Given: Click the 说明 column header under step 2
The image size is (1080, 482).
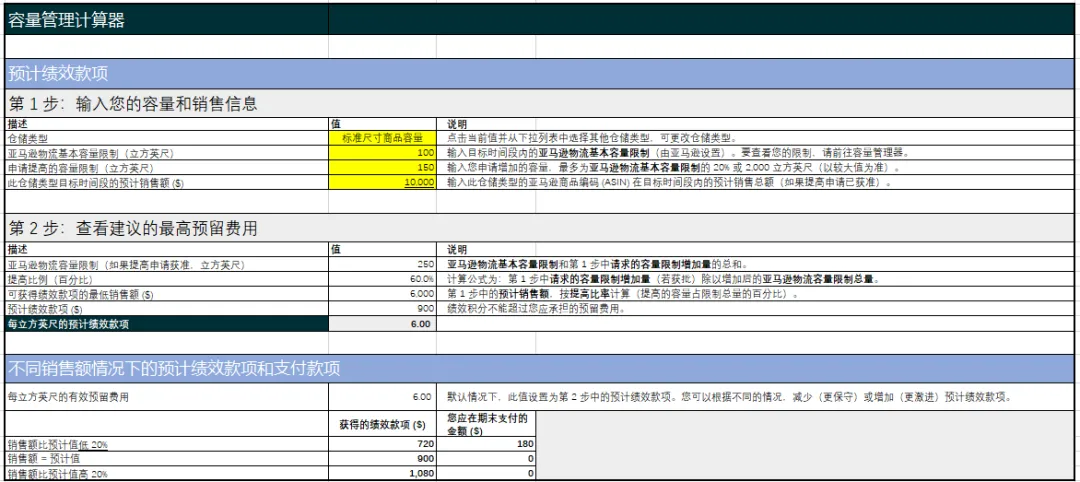Looking at the screenshot, I should [457, 249].
